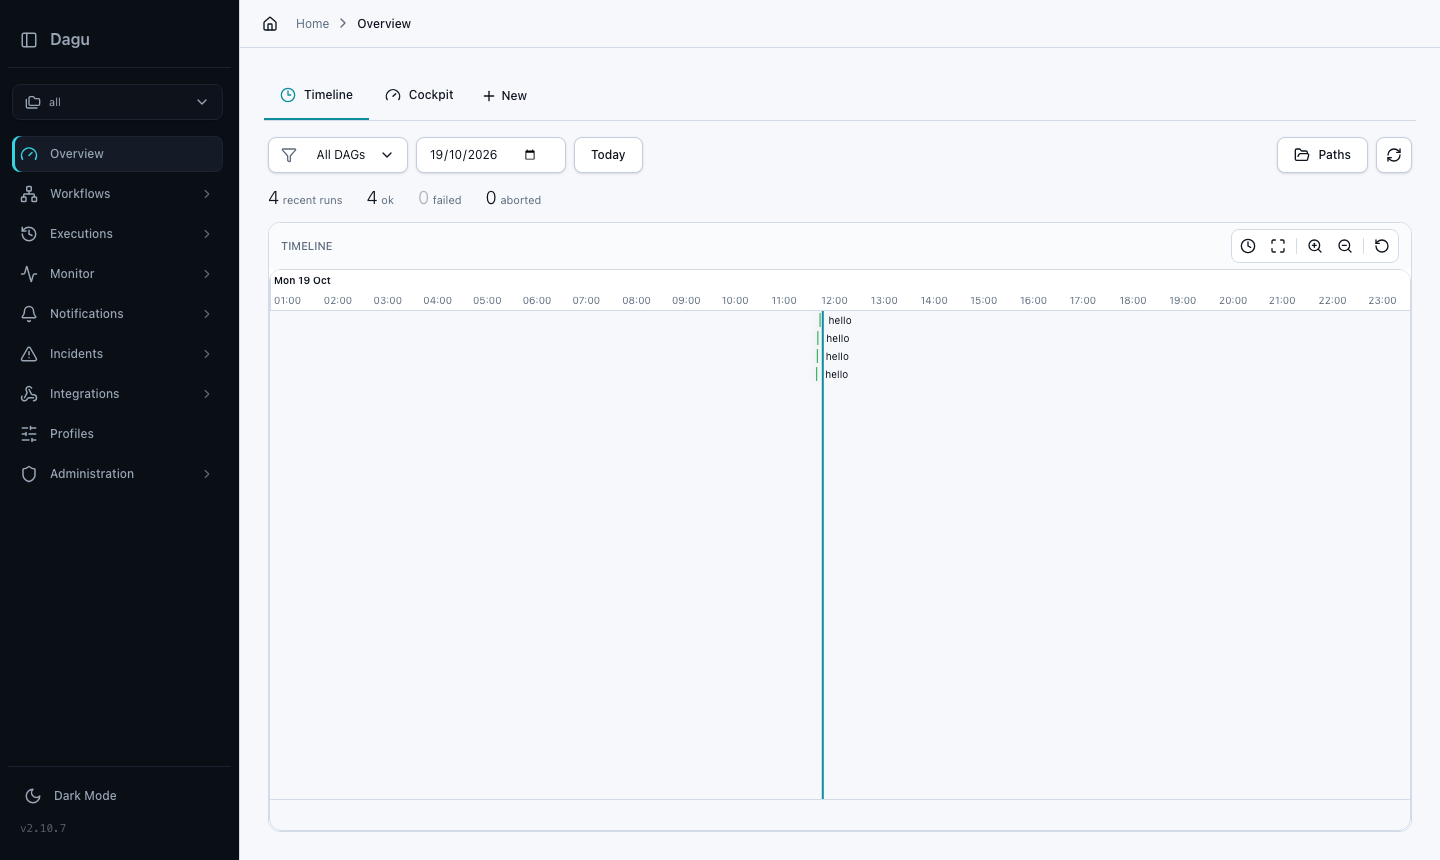Image resolution: width=1440 pixels, height=860 pixels.
Task: Click the Integrations webhook icon
Action: click(x=29, y=394)
